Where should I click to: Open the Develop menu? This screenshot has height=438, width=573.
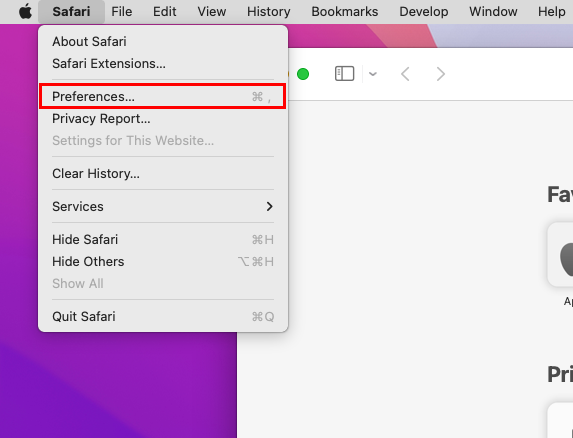pos(424,12)
